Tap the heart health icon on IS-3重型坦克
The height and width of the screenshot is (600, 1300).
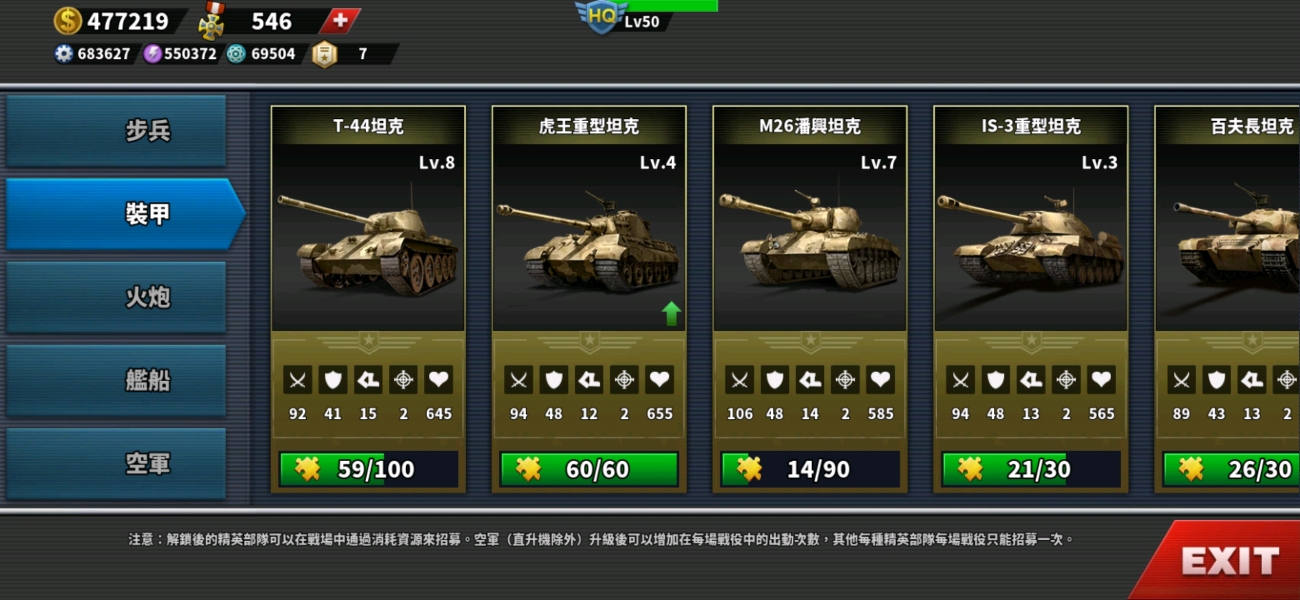1101,380
